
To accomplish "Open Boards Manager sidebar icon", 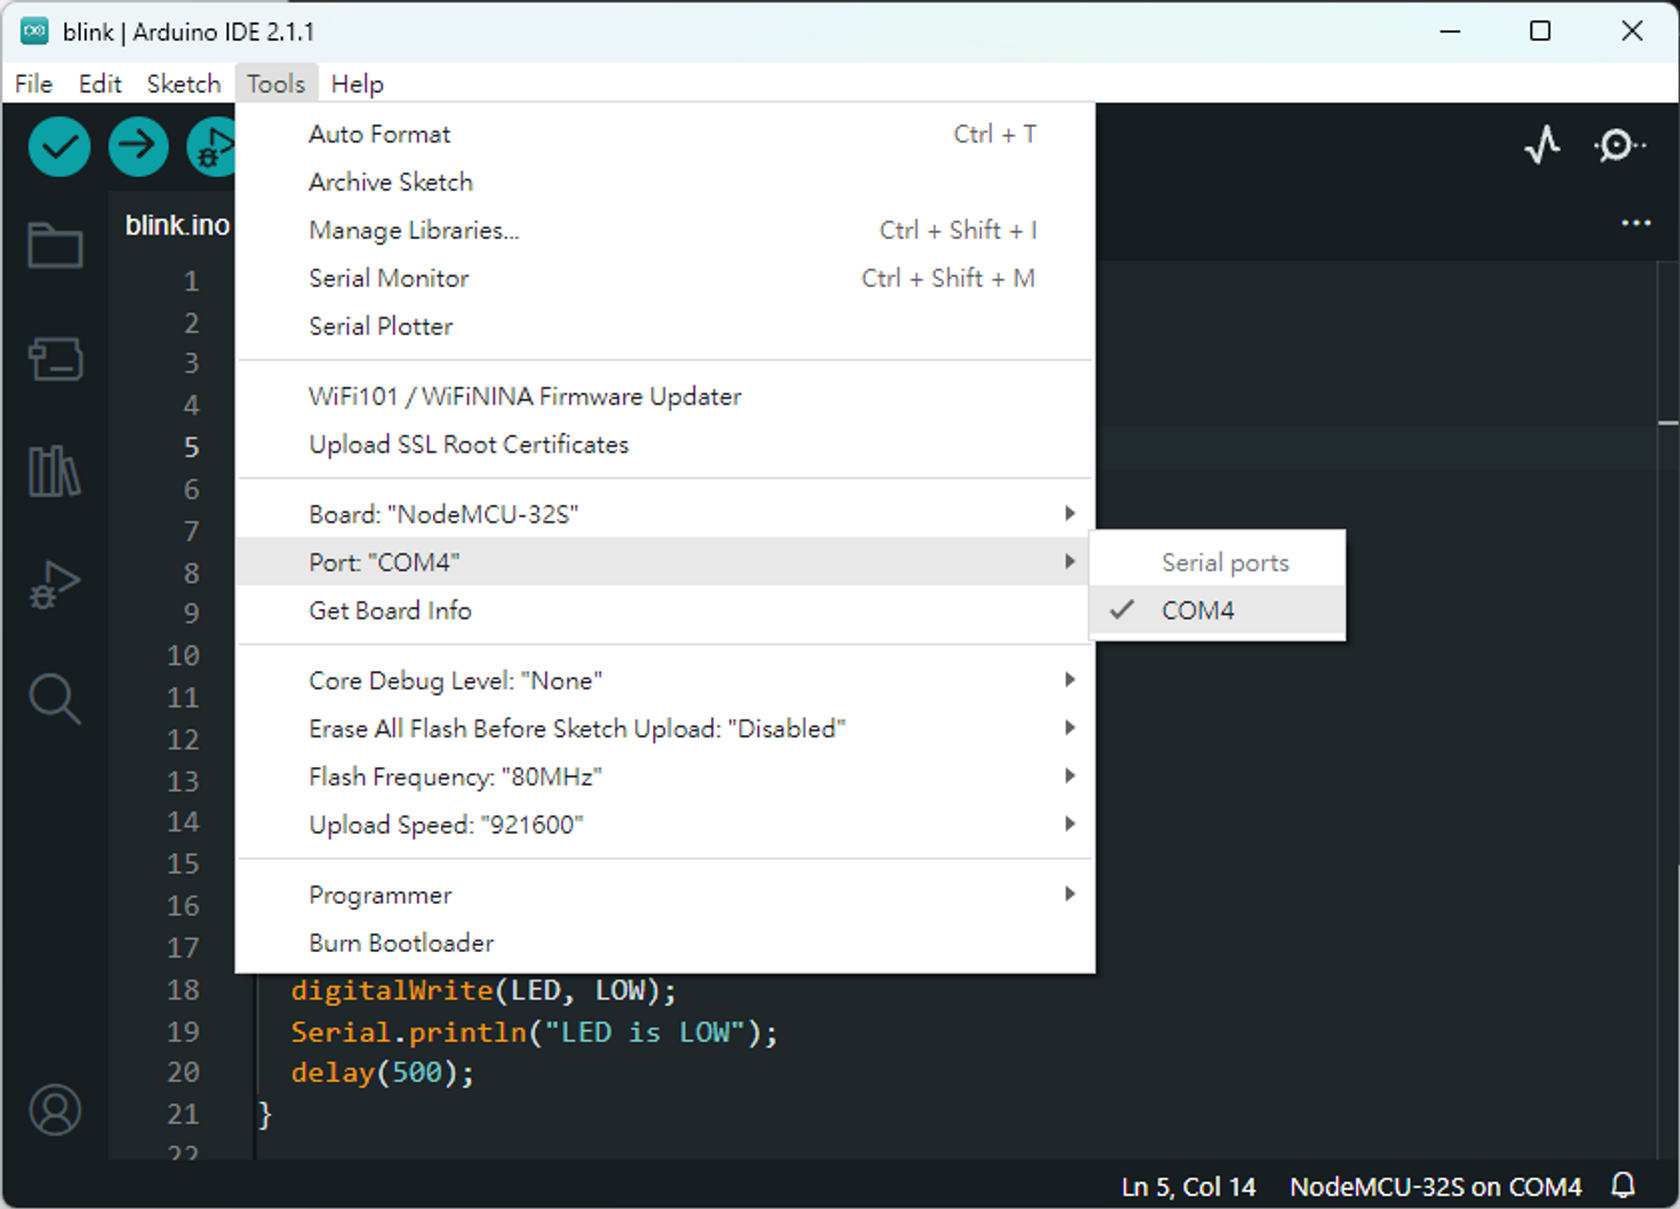I will [55, 359].
